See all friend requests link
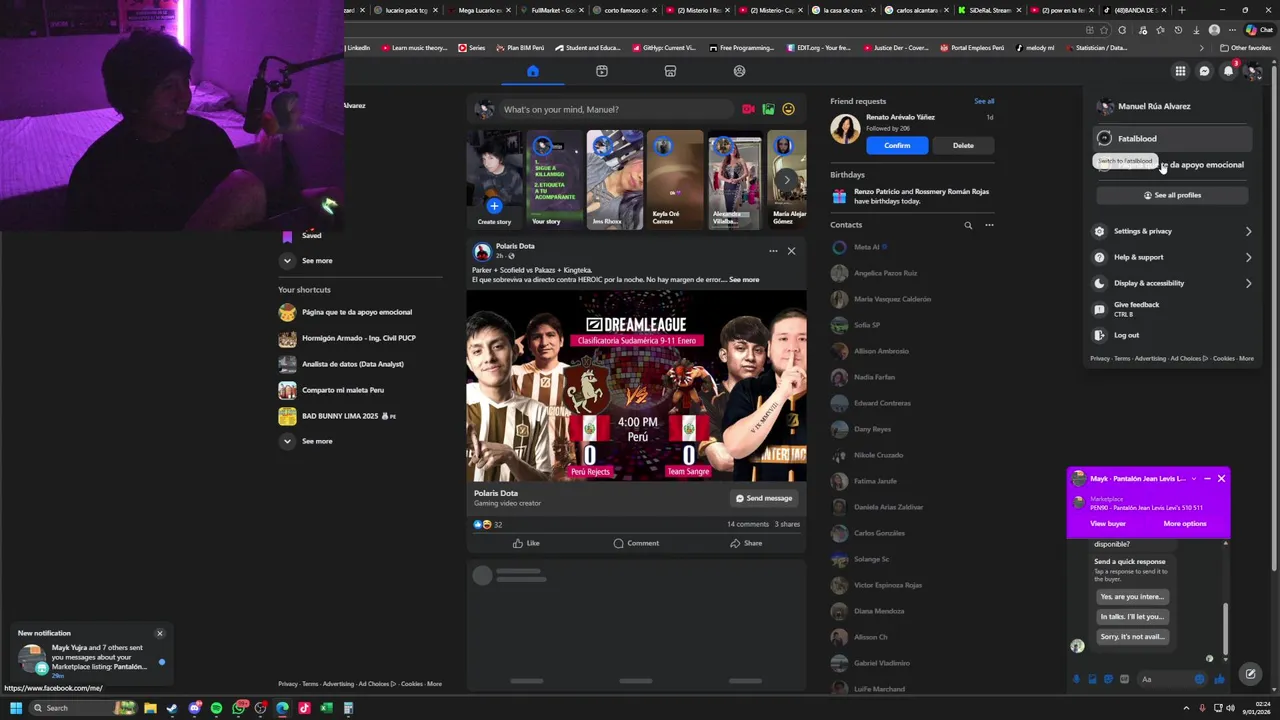Image resolution: width=1280 pixels, height=720 pixels. (x=984, y=101)
